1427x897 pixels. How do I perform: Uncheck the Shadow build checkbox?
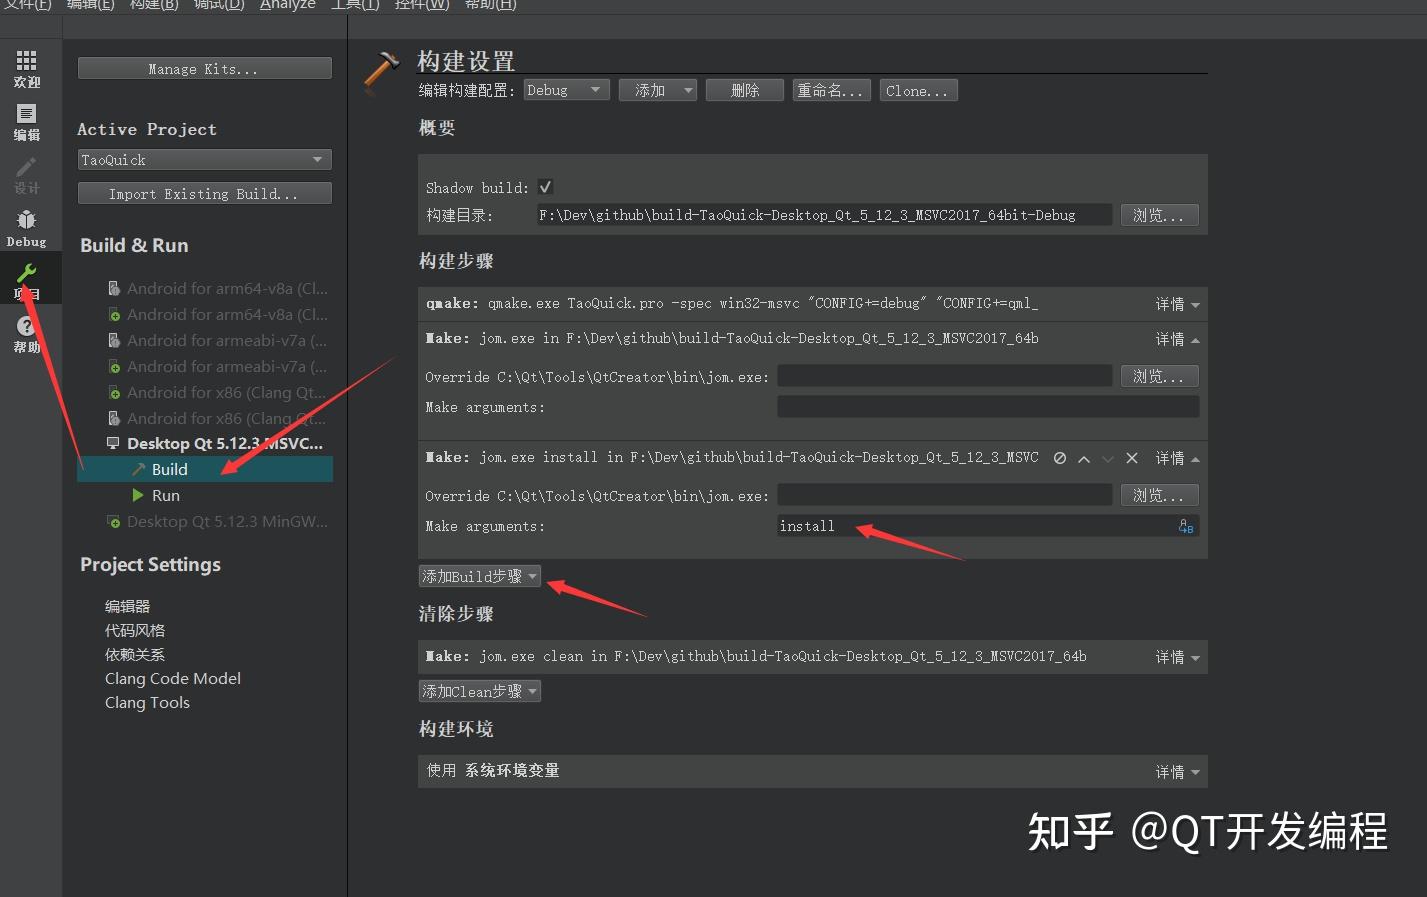544,186
